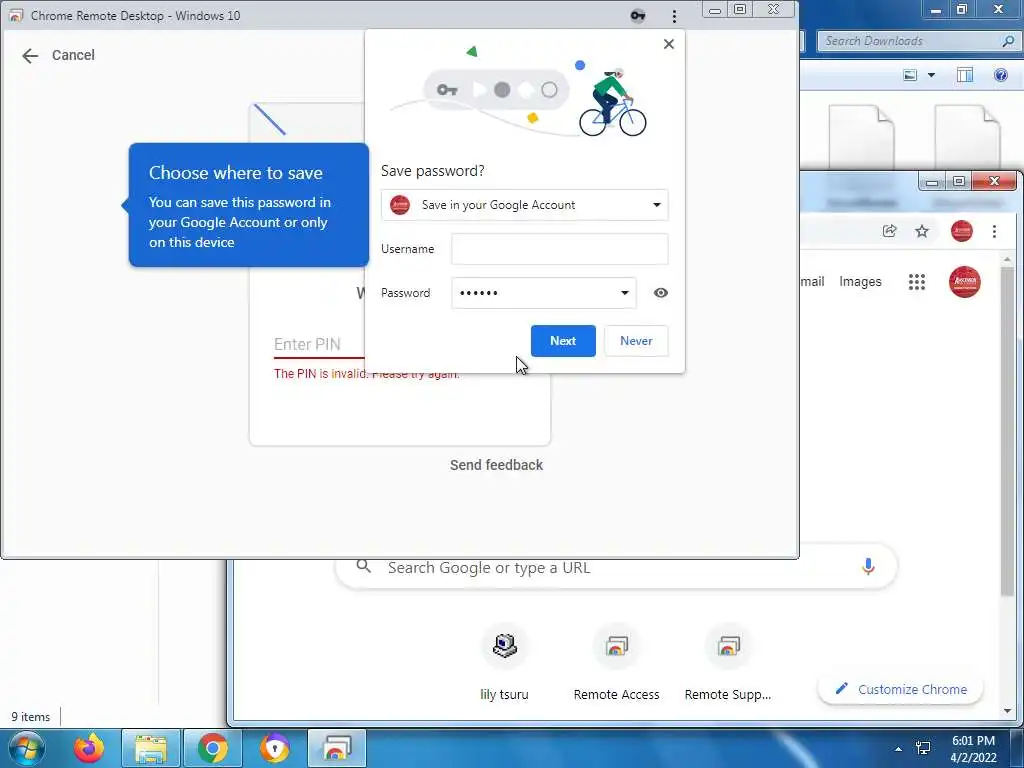Image resolution: width=1024 pixels, height=768 pixels.
Task: Launch Firefox from the taskbar
Action: [89, 748]
